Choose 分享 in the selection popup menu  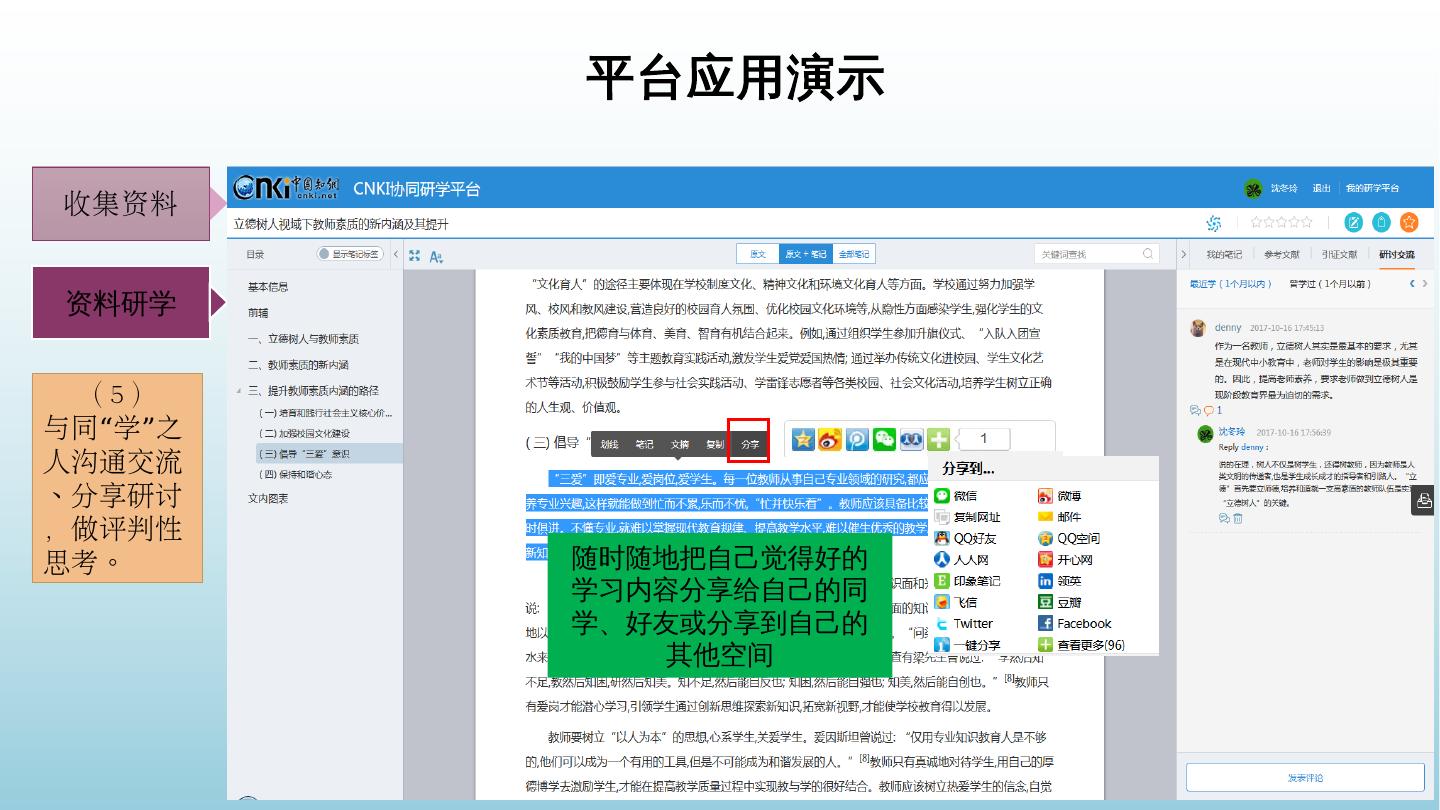click(749, 444)
